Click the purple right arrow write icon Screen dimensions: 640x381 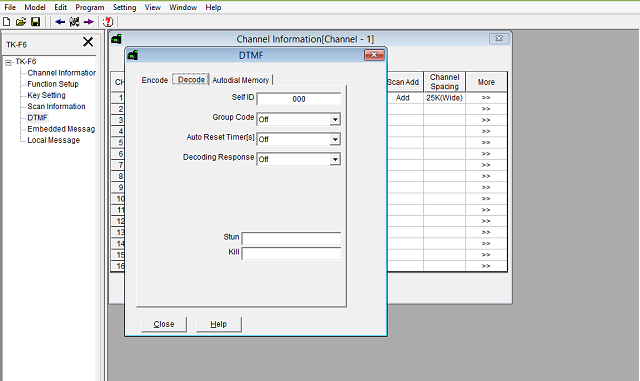89,22
